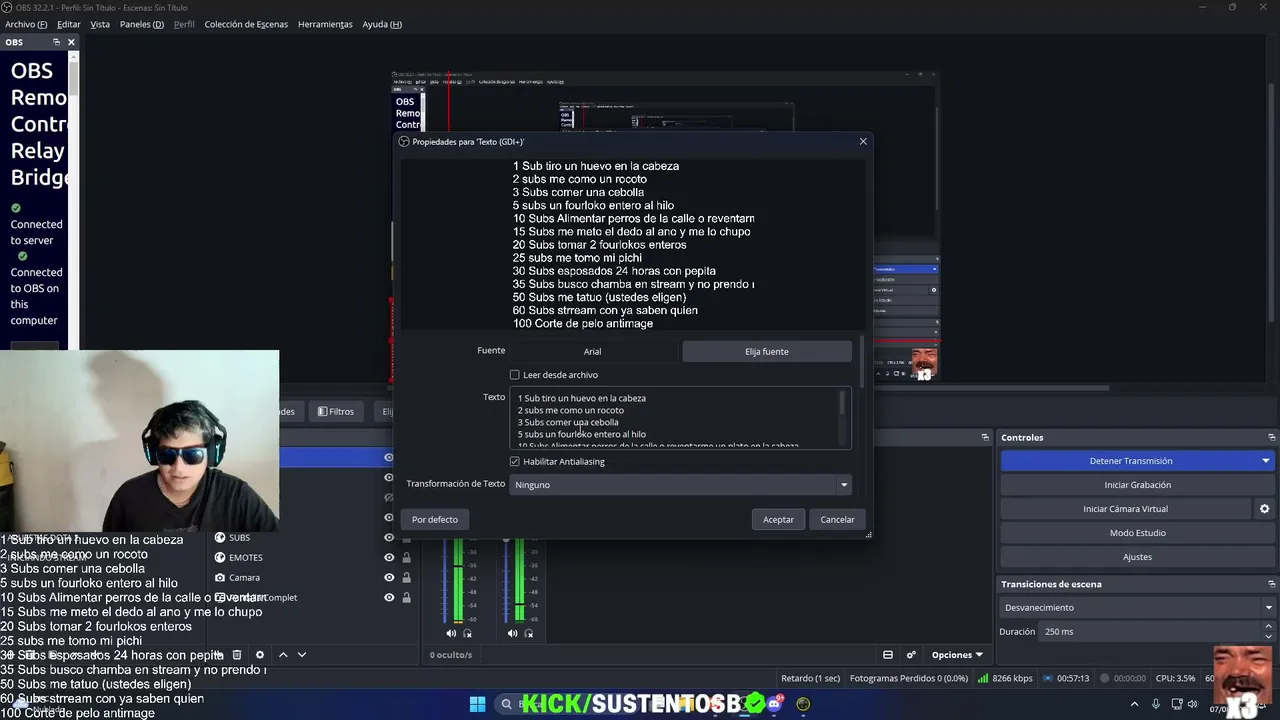Toggle visibility of the SUBS source
Screen dimensions: 1280x720
(x=389, y=538)
